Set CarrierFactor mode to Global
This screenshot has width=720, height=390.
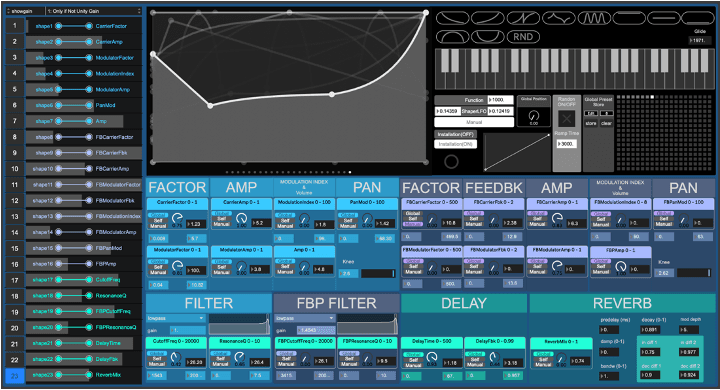(158, 215)
